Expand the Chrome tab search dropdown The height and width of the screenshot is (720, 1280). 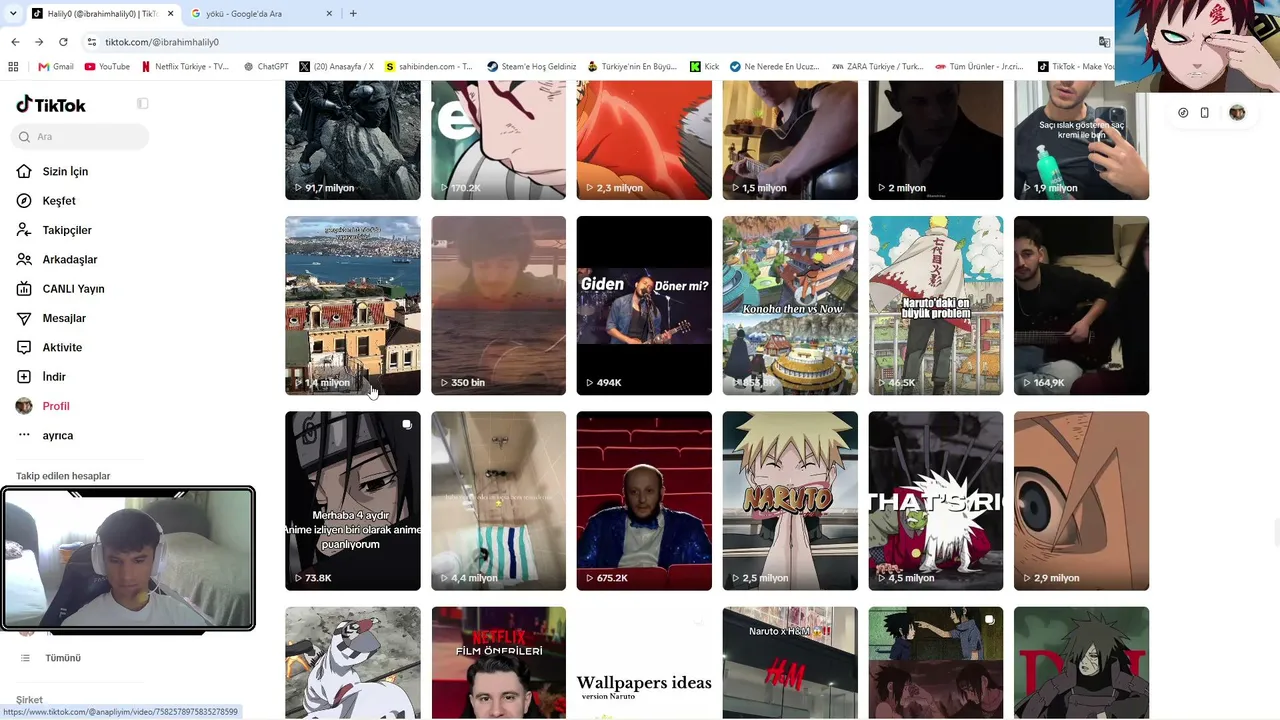click(x=12, y=14)
